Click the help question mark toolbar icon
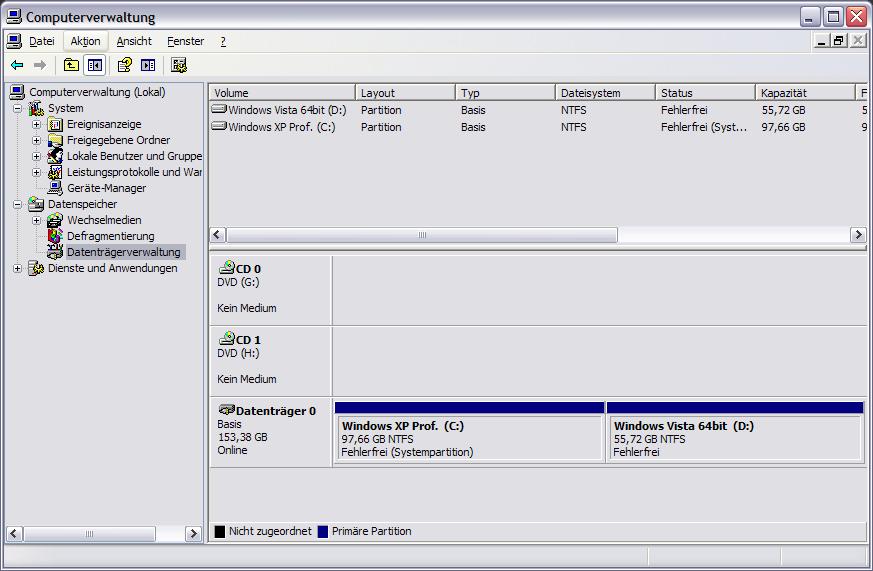Screen dimensions: 873x571 click(124, 65)
